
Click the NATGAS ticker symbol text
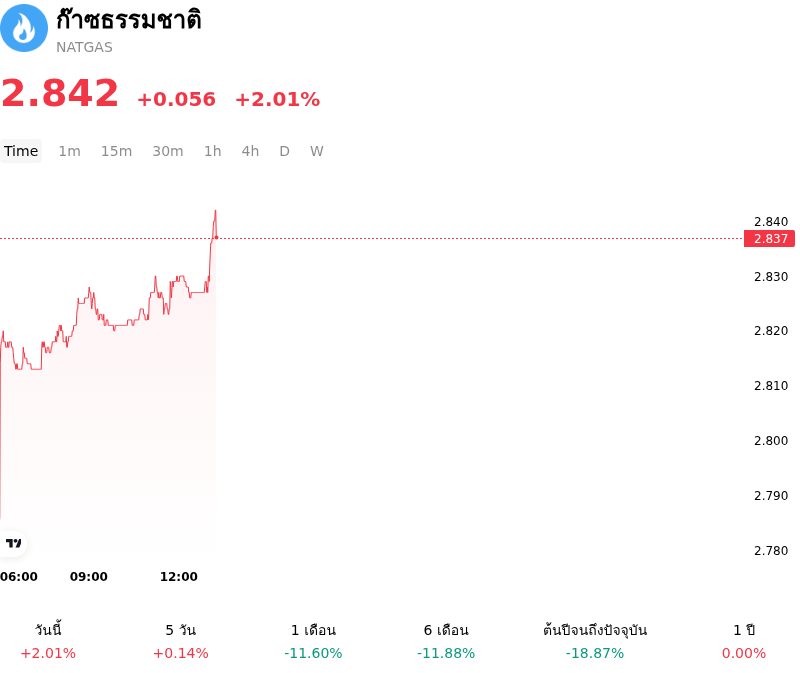tap(84, 47)
